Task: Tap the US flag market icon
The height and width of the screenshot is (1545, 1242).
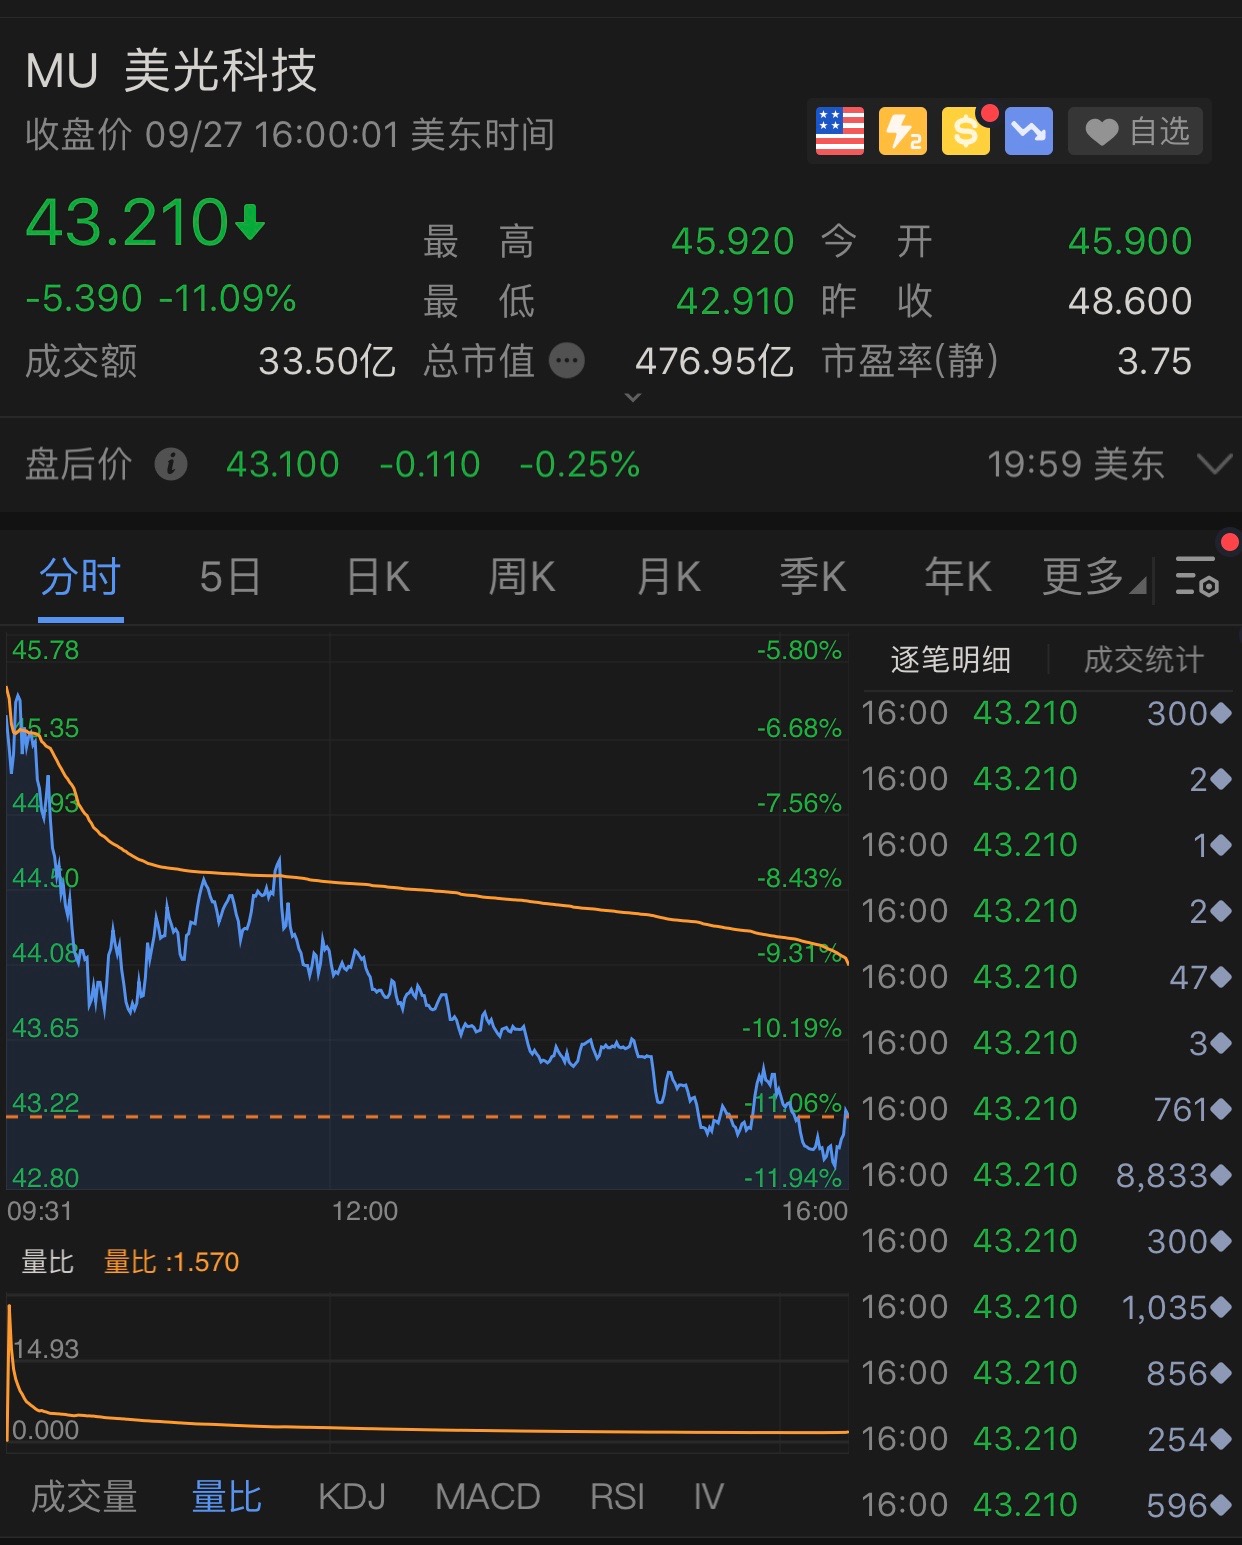Action: tap(839, 131)
